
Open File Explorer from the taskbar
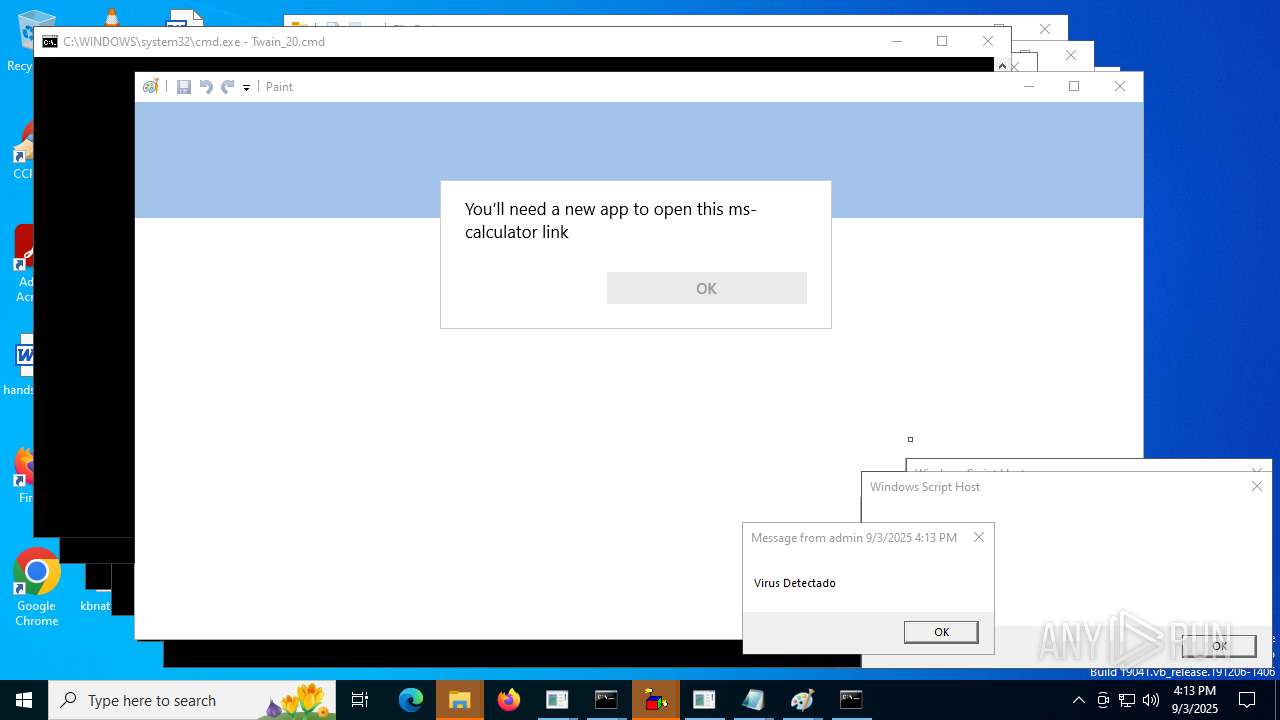(459, 700)
